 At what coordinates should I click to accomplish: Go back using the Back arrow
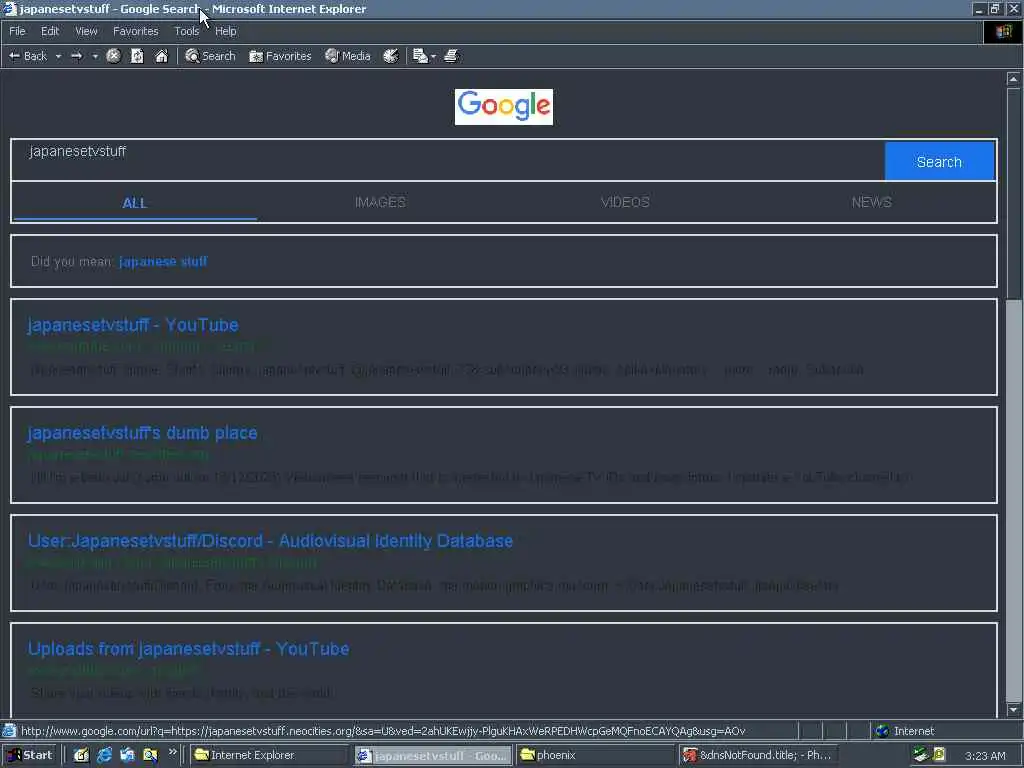pos(27,56)
